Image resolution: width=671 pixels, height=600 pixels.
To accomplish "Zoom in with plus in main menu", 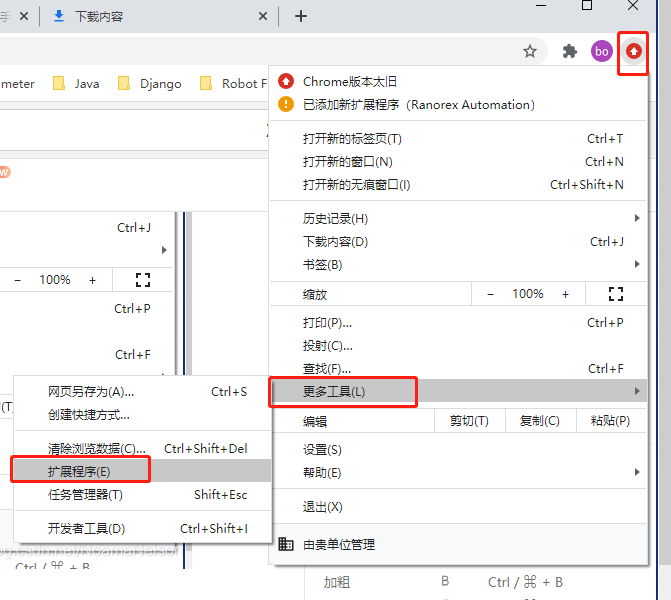I will [x=565, y=294].
